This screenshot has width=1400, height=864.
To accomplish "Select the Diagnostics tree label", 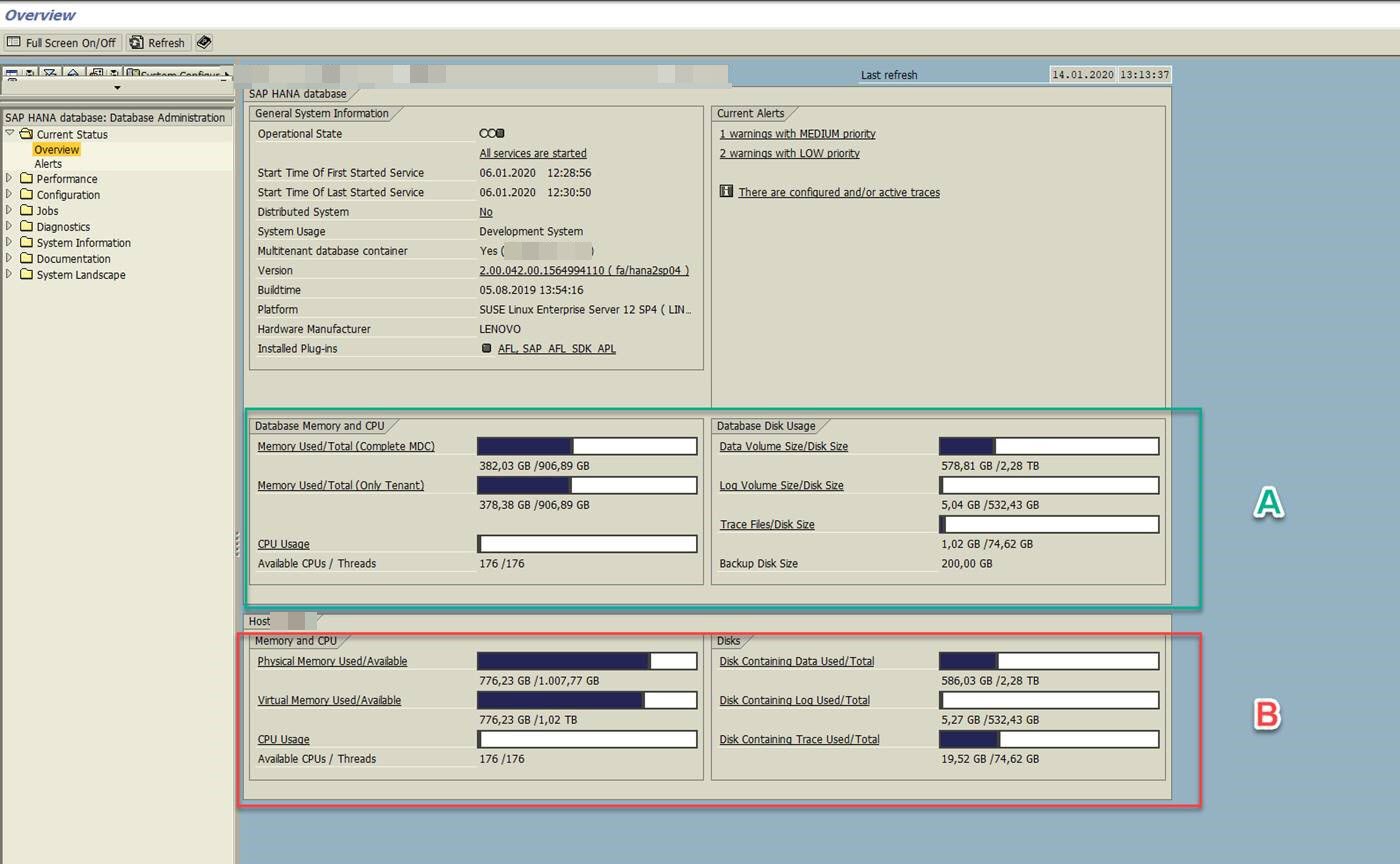I will click(63, 227).
